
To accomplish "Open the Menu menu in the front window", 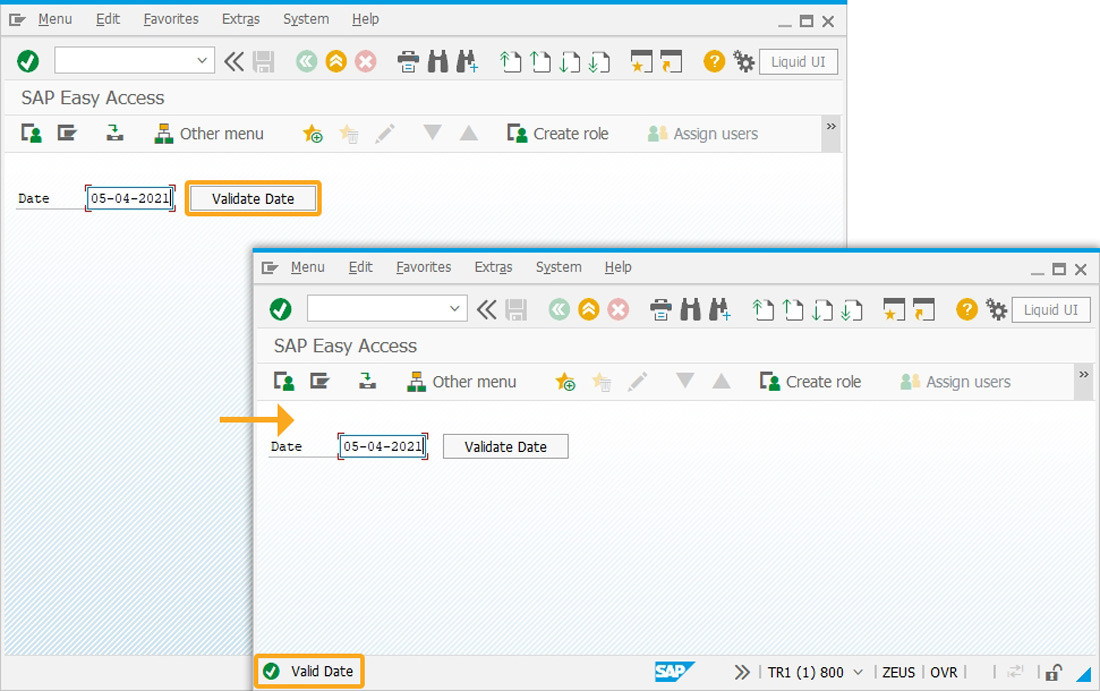I will tap(308, 267).
